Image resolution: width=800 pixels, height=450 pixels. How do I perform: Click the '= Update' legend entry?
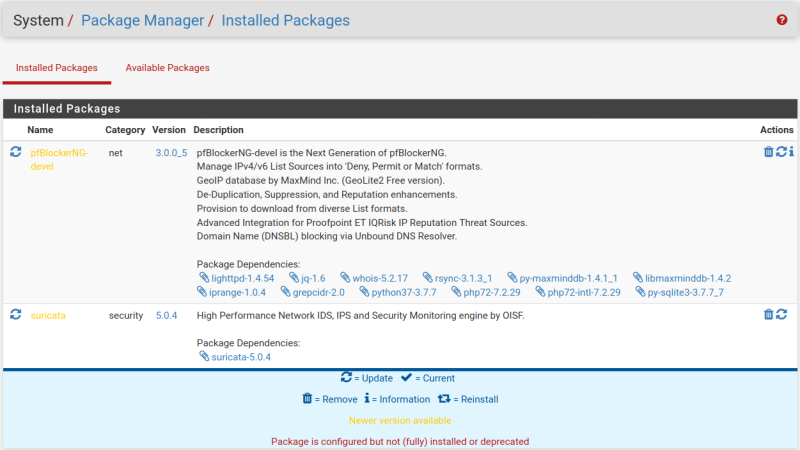coord(367,378)
